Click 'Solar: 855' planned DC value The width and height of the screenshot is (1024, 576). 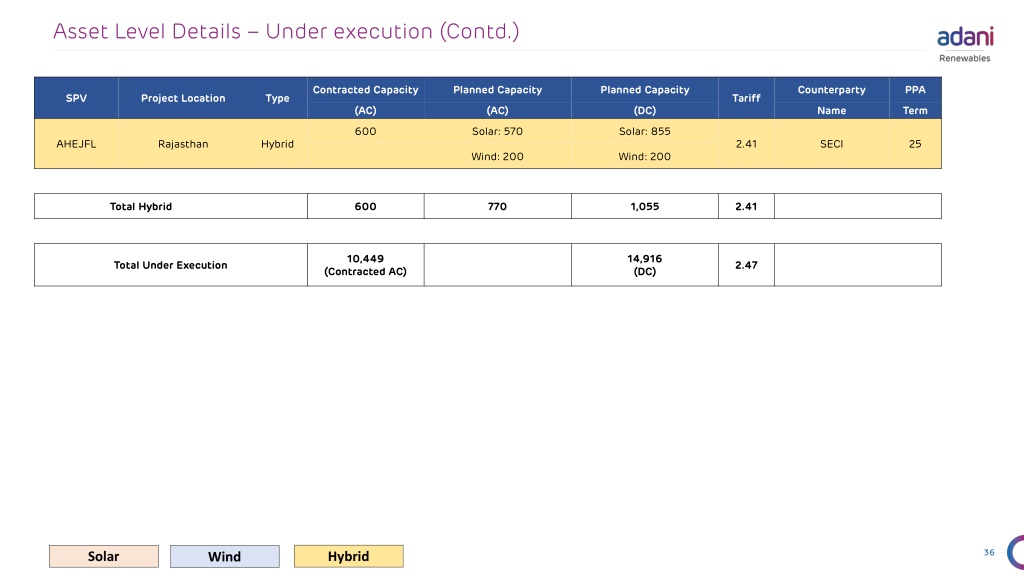click(x=645, y=131)
